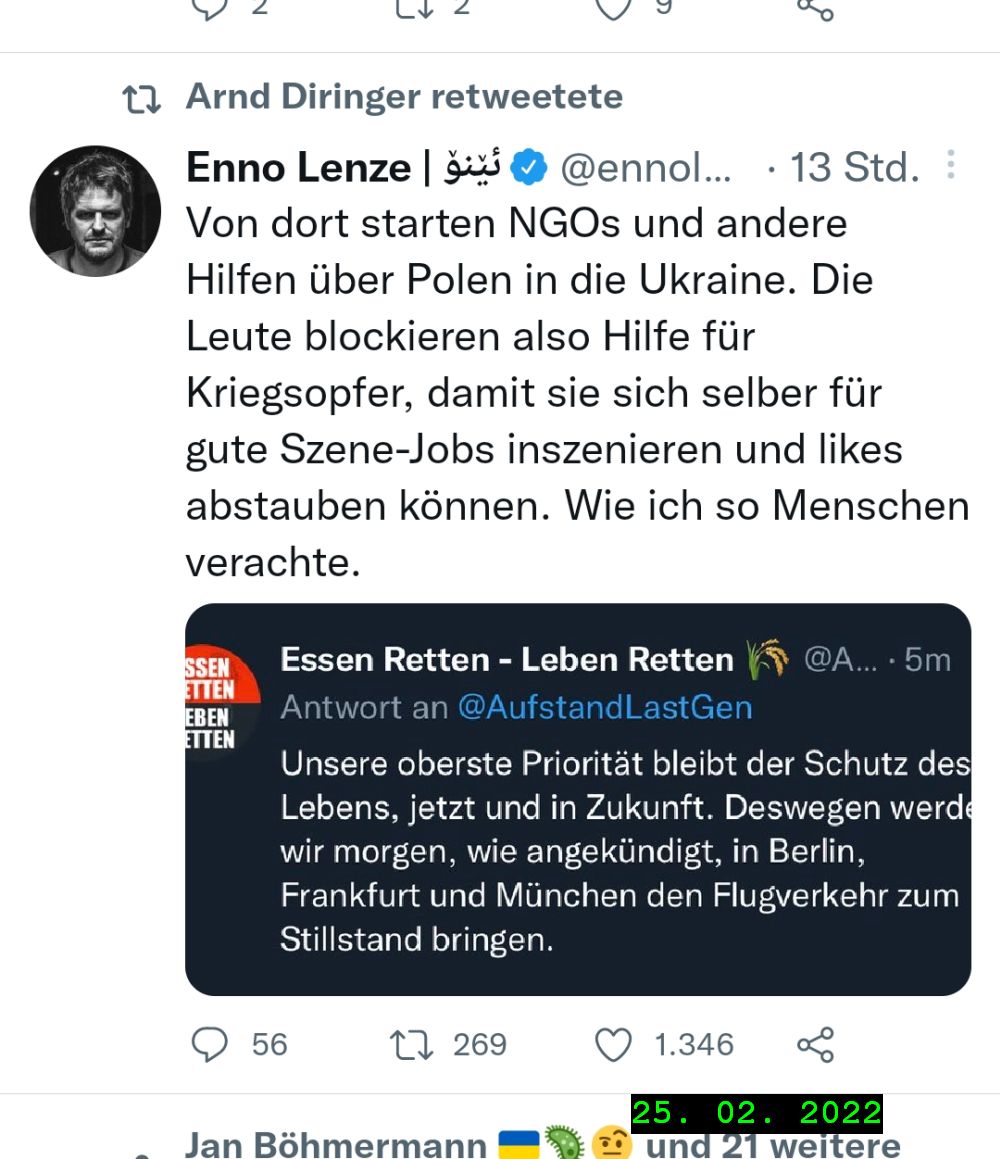Click the 13 Std. timestamp

pos(854,168)
